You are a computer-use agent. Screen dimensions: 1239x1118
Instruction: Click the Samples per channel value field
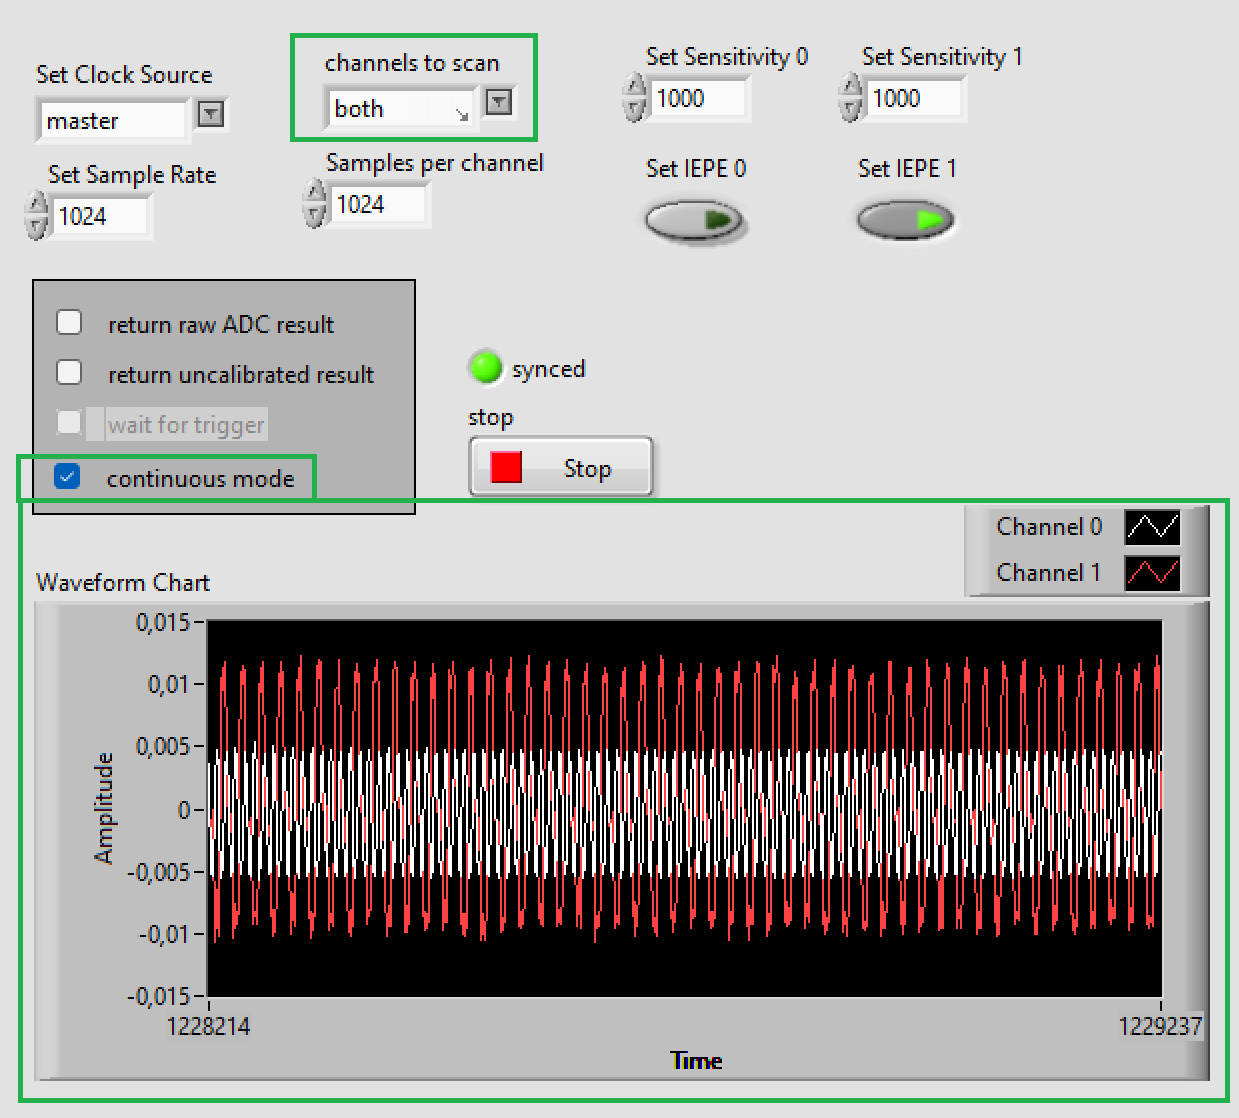click(380, 205)
